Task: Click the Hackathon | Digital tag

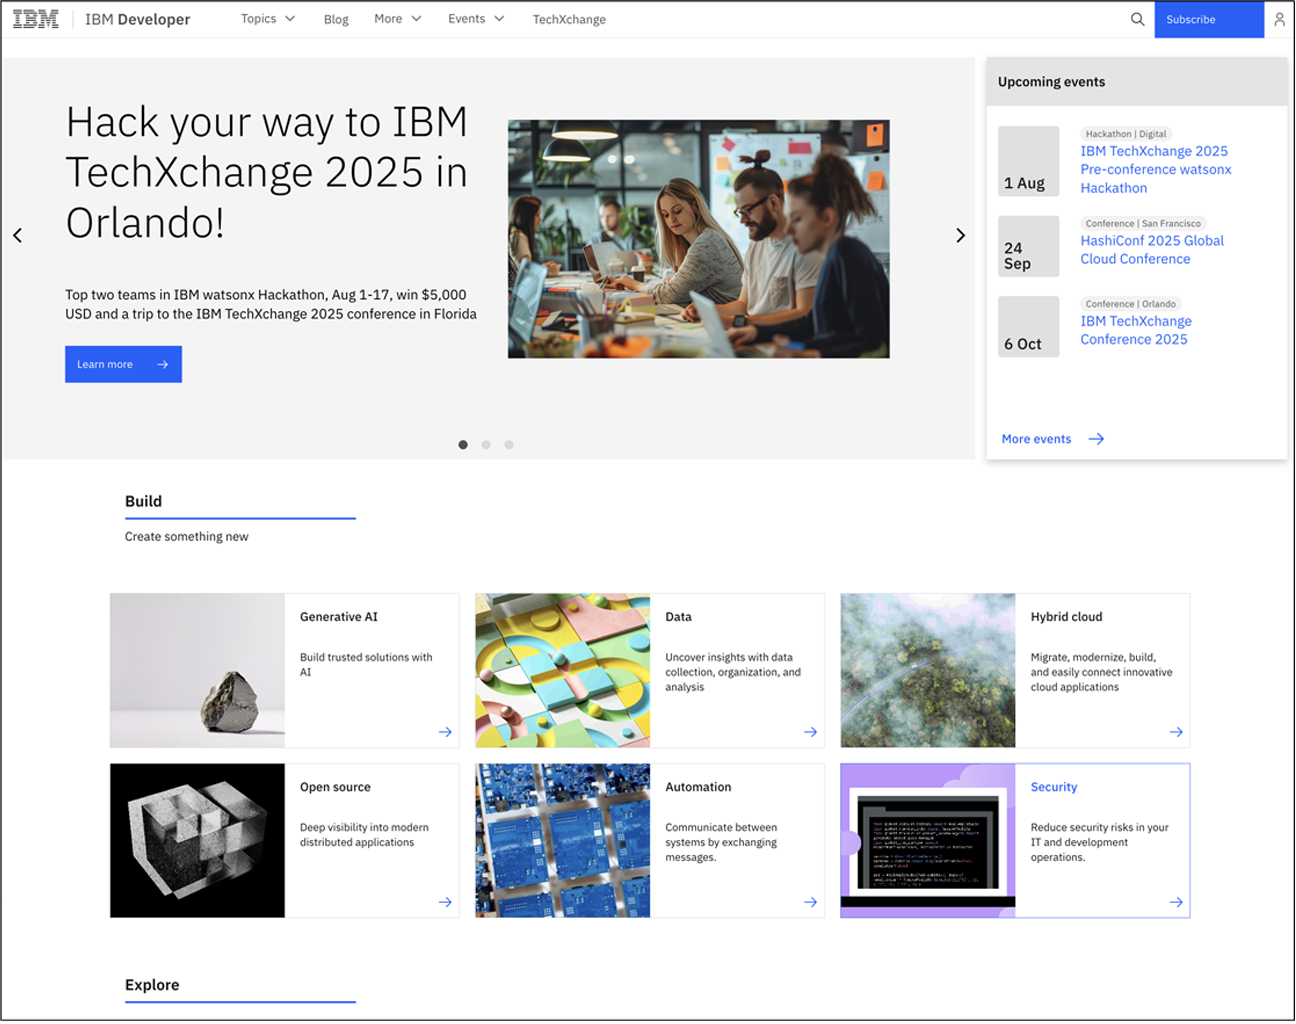Action: tap(1126, 134)
